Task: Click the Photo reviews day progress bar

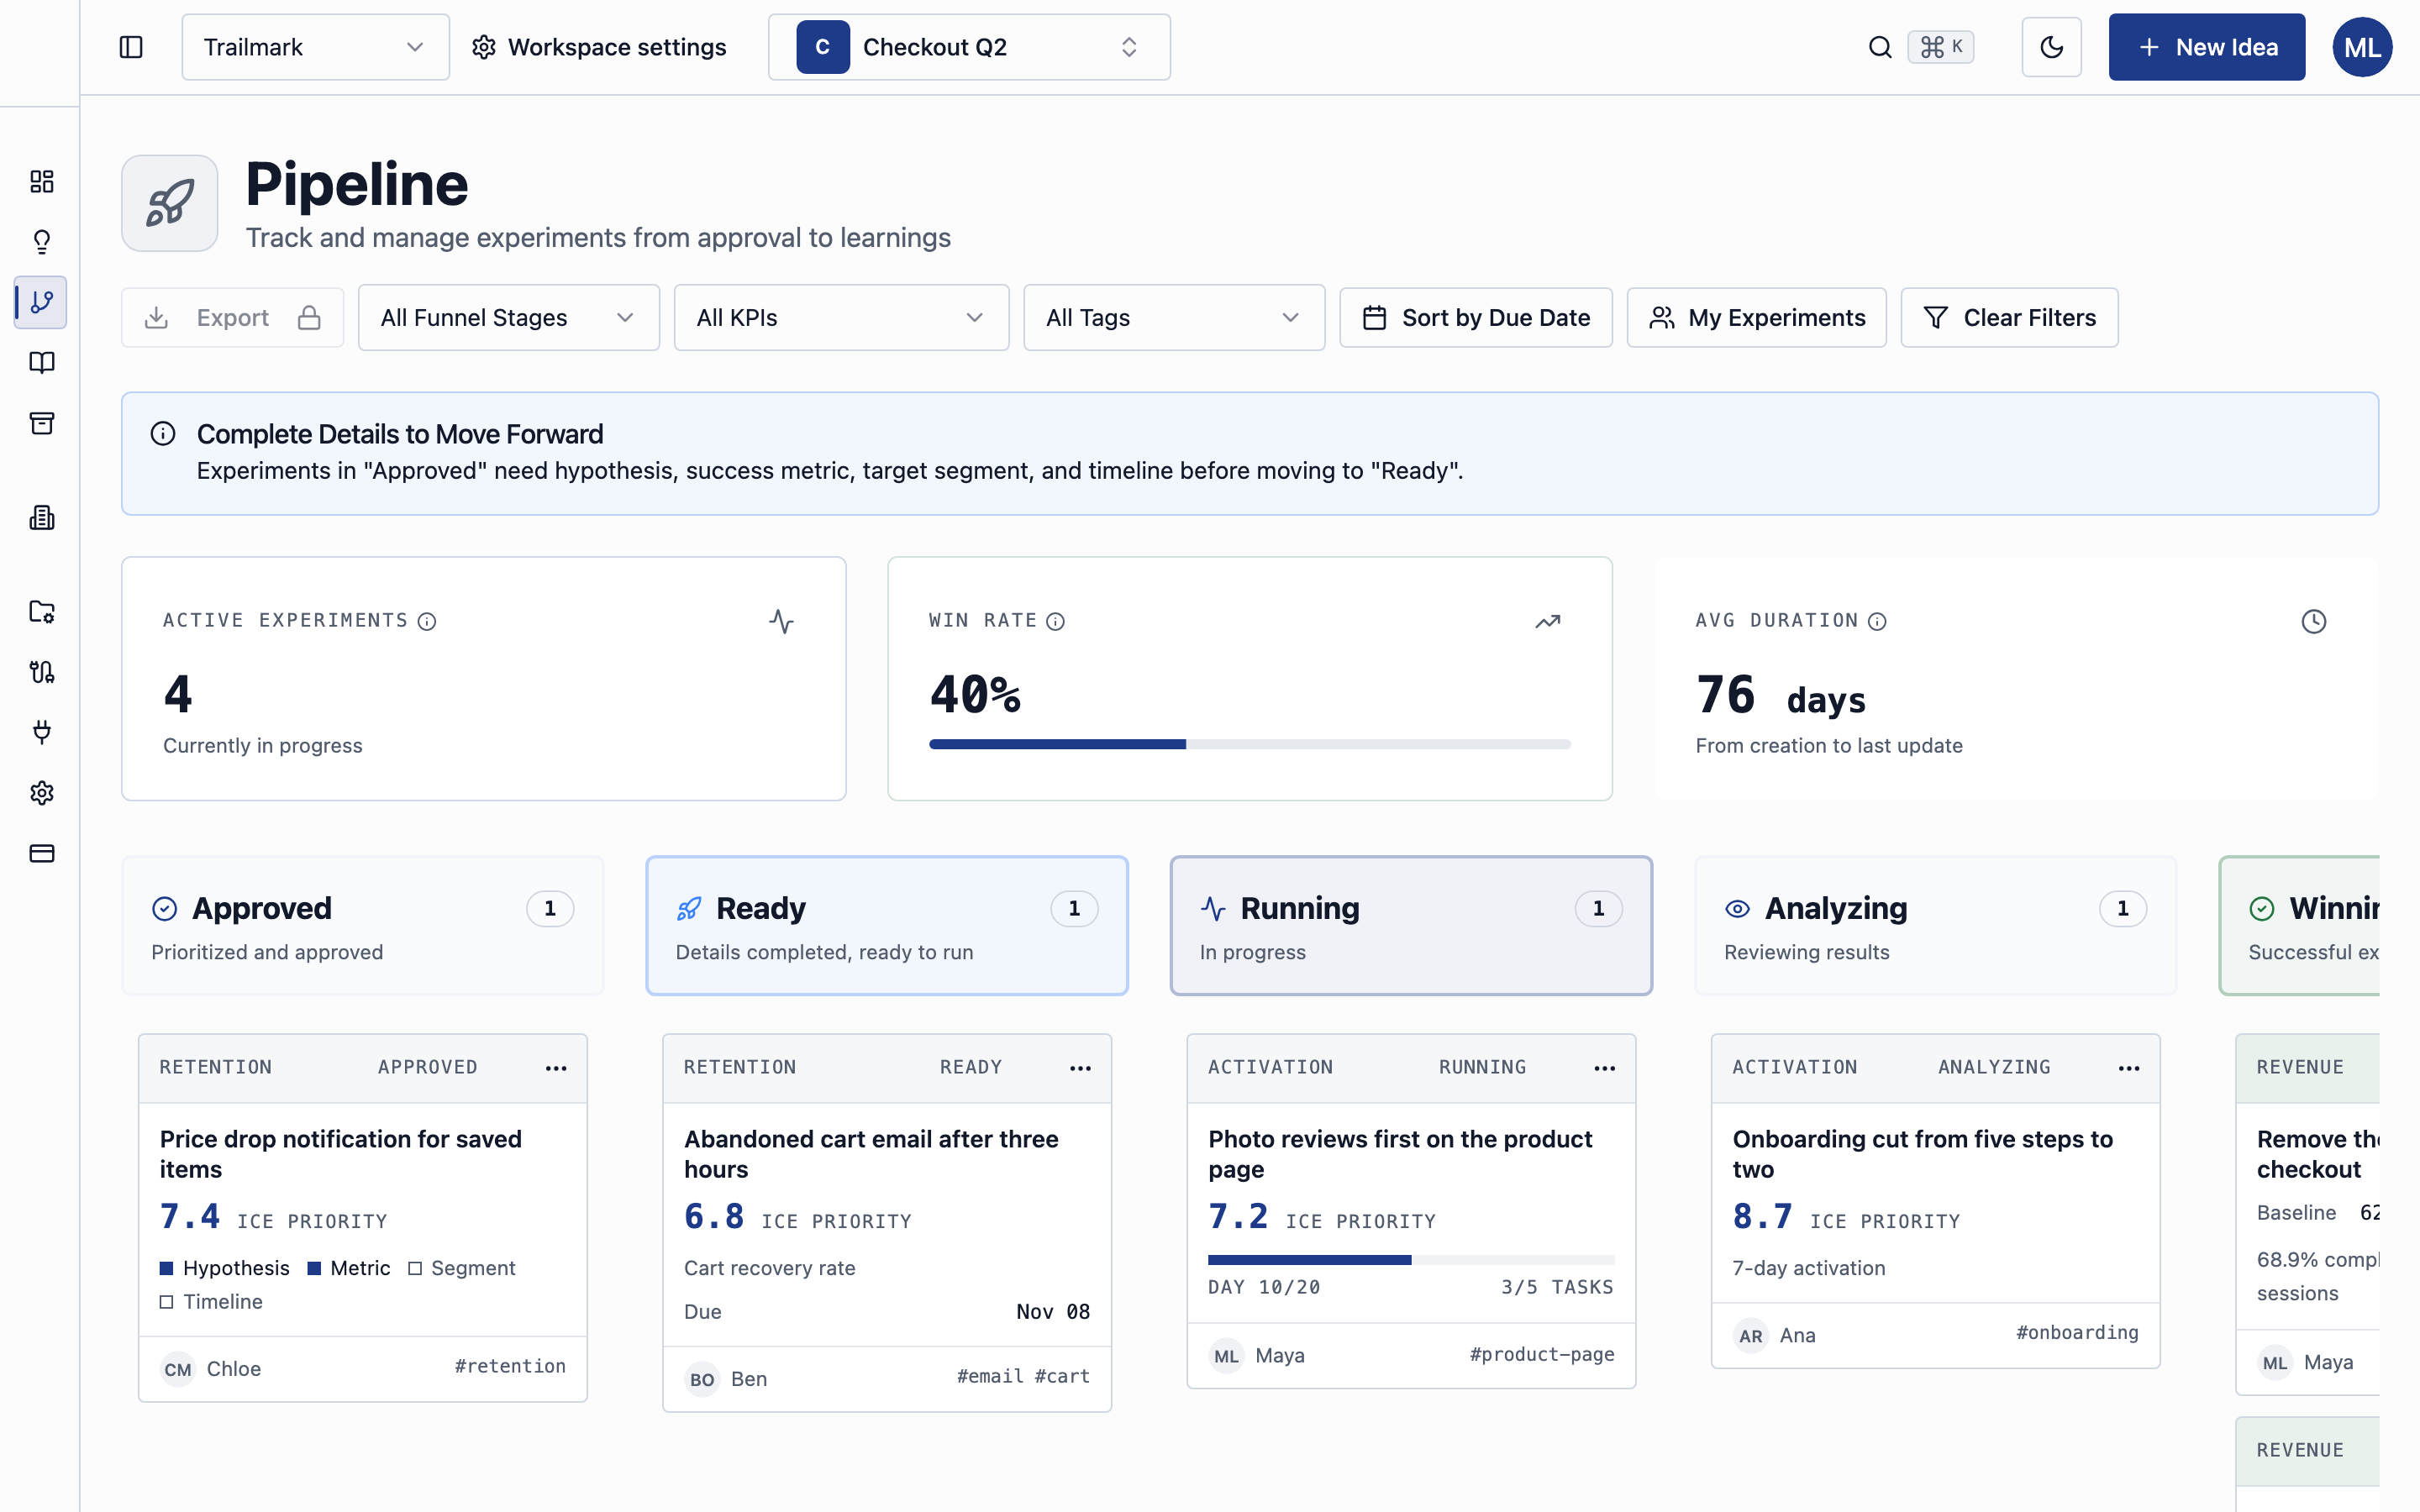Action: pyautogui.click(x=1411, y=1260)
